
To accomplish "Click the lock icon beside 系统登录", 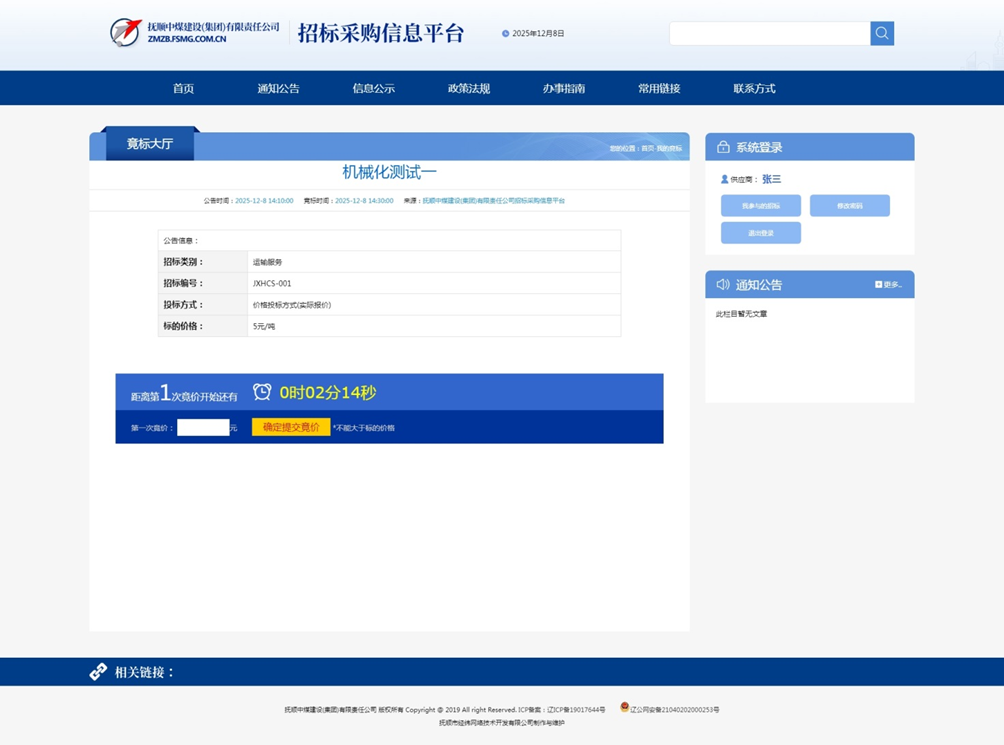I will point(723,147).
